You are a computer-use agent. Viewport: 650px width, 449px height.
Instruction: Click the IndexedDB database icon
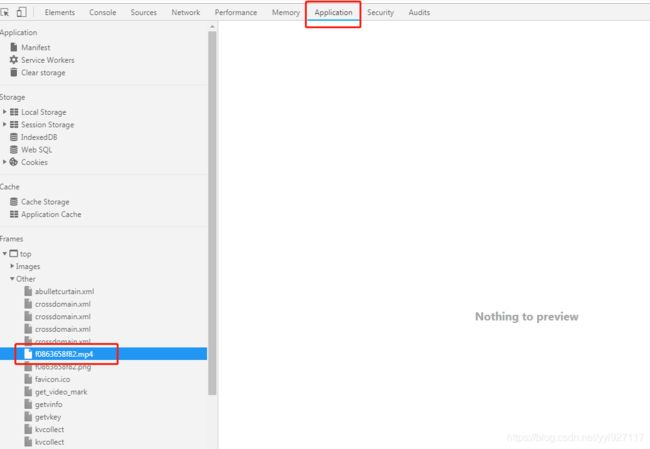pos(14,137)
